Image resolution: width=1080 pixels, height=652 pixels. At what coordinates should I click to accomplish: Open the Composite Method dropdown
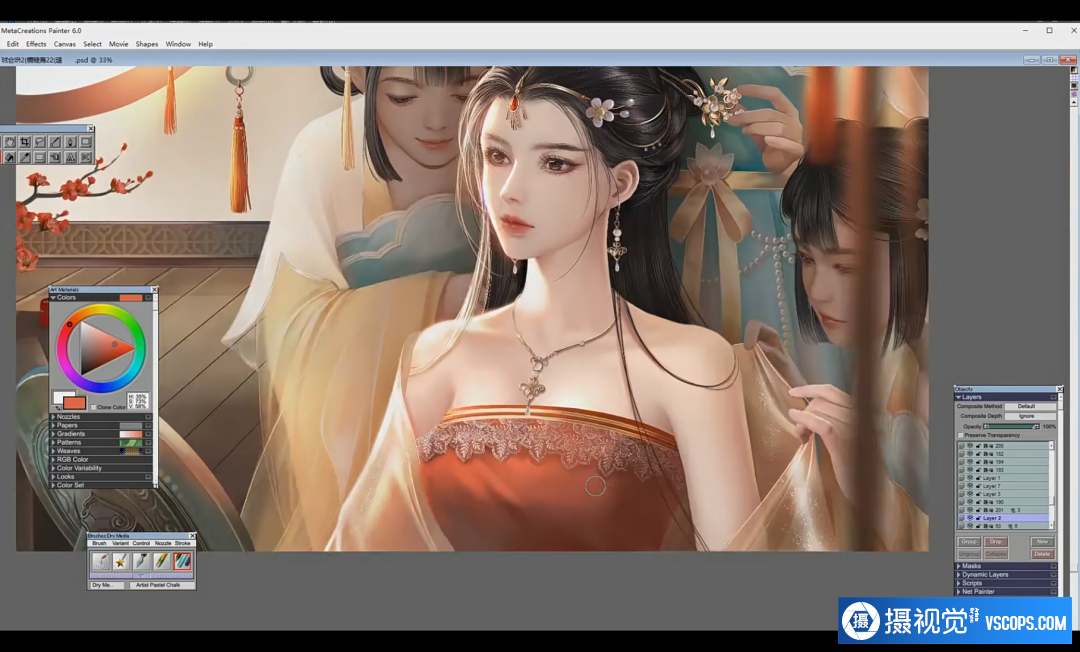point(1029,406)
